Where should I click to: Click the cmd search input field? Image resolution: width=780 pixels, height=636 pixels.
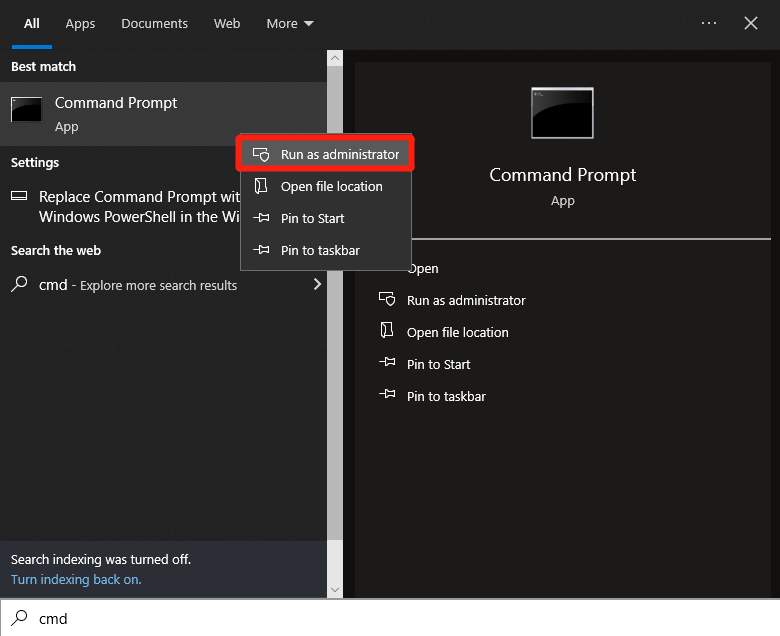pos(400,618)
